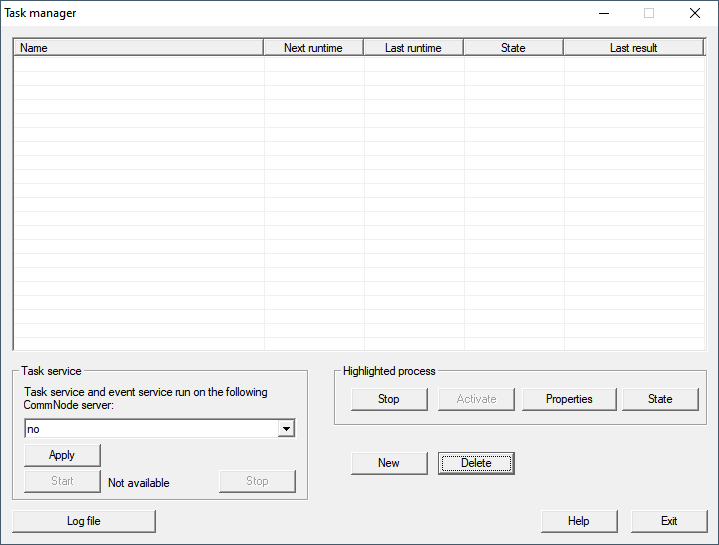Minimize the Task manager window

point(603,13)
